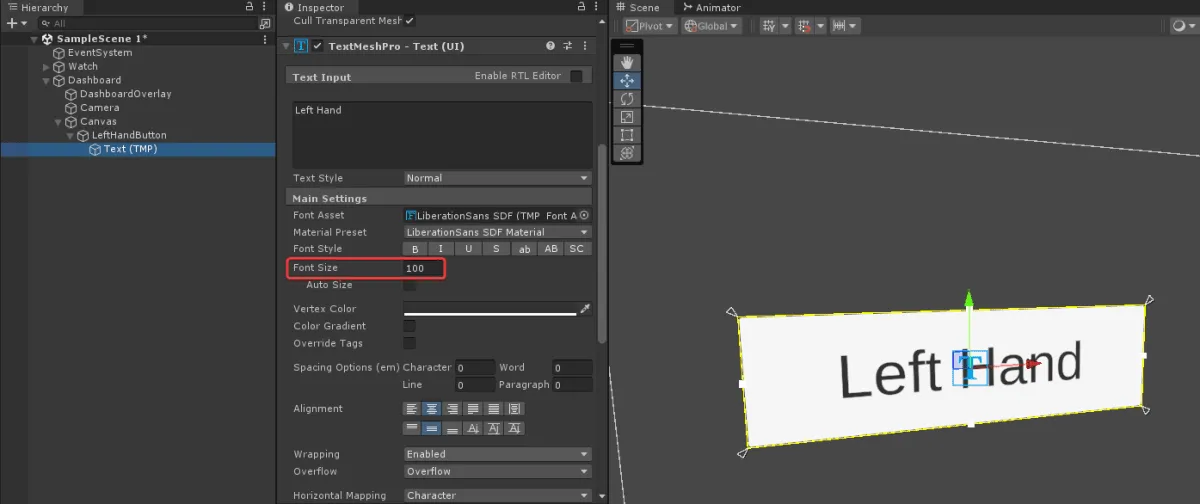The width and height of the screenshot is (1200, 504).
Task: Open snap increment settings icon
Action: [x=841, y=26]
